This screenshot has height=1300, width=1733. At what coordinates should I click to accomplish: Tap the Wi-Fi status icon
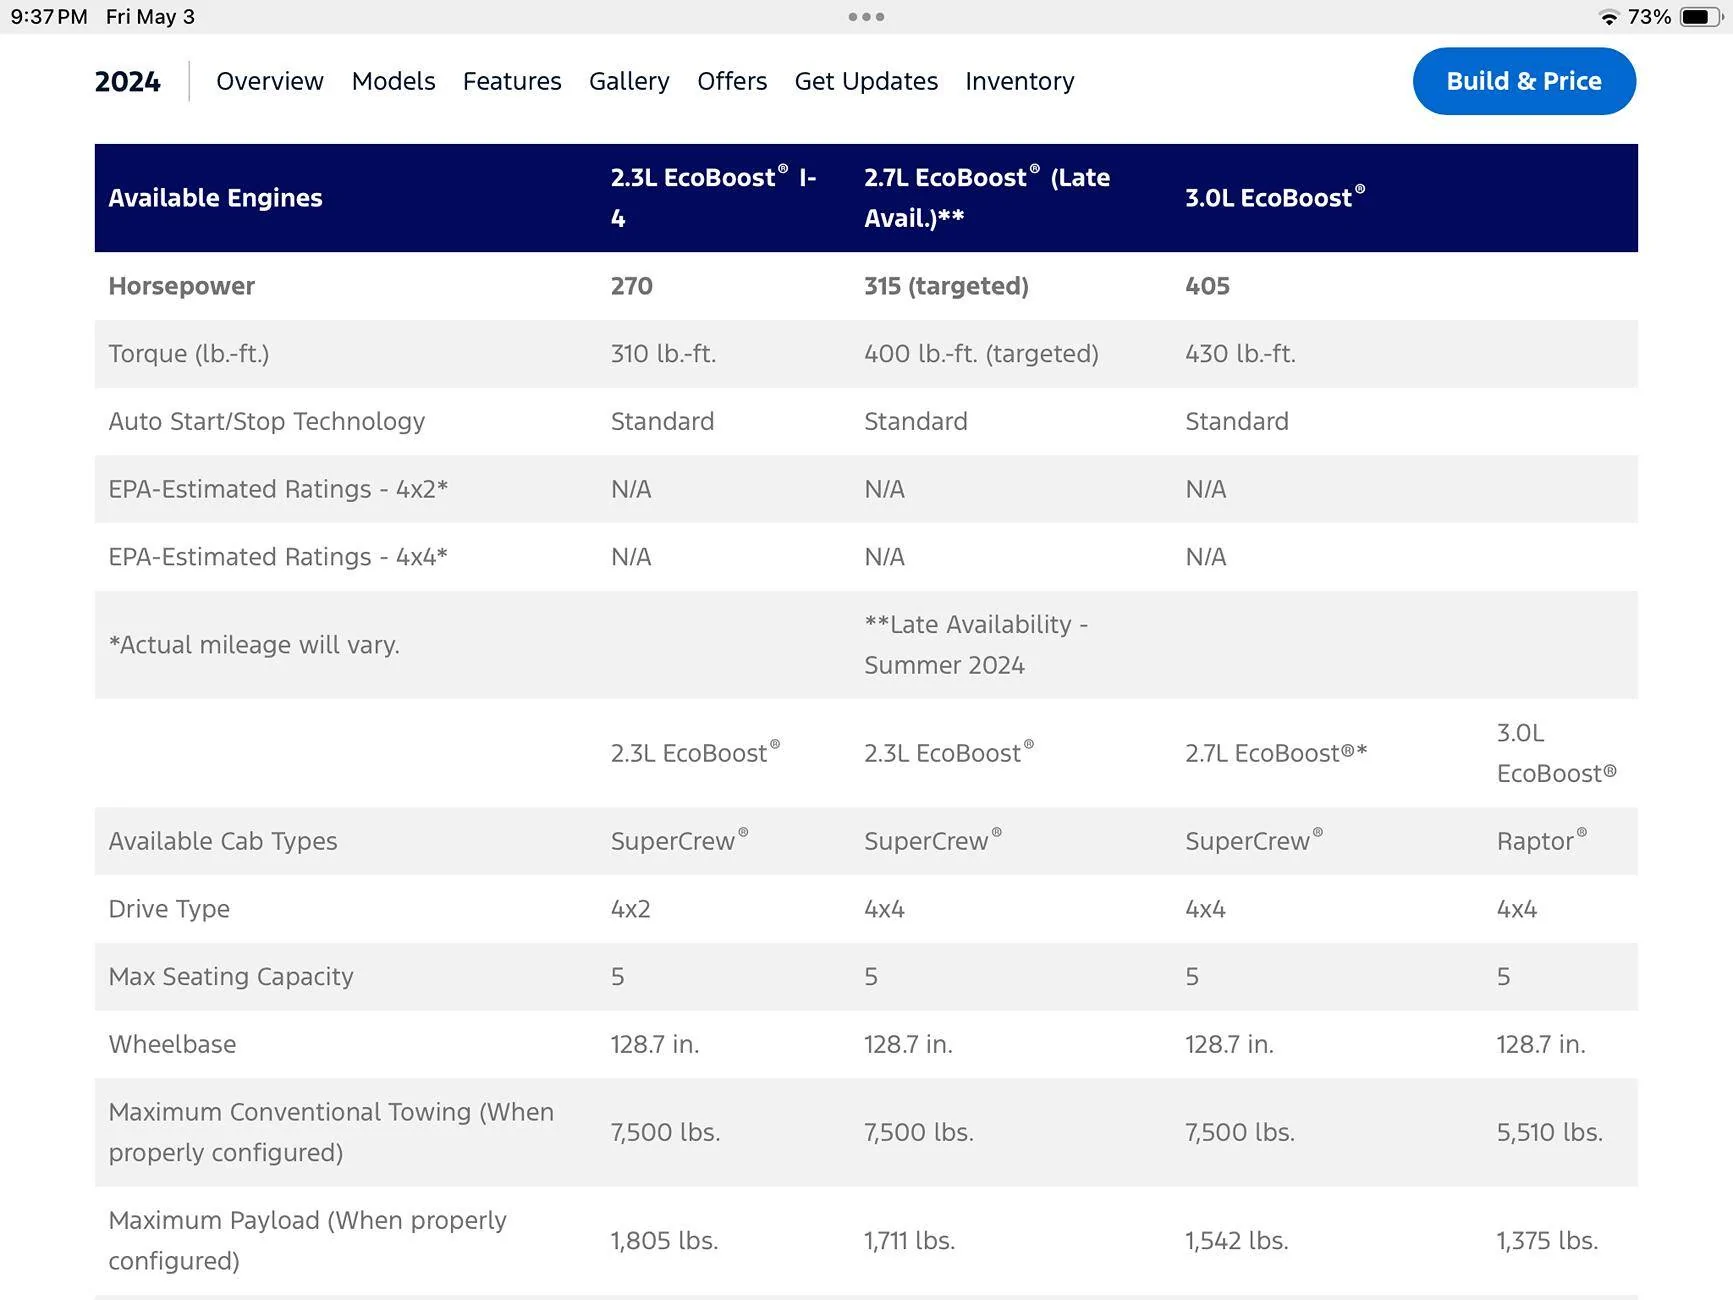(x=1608, y=17)
